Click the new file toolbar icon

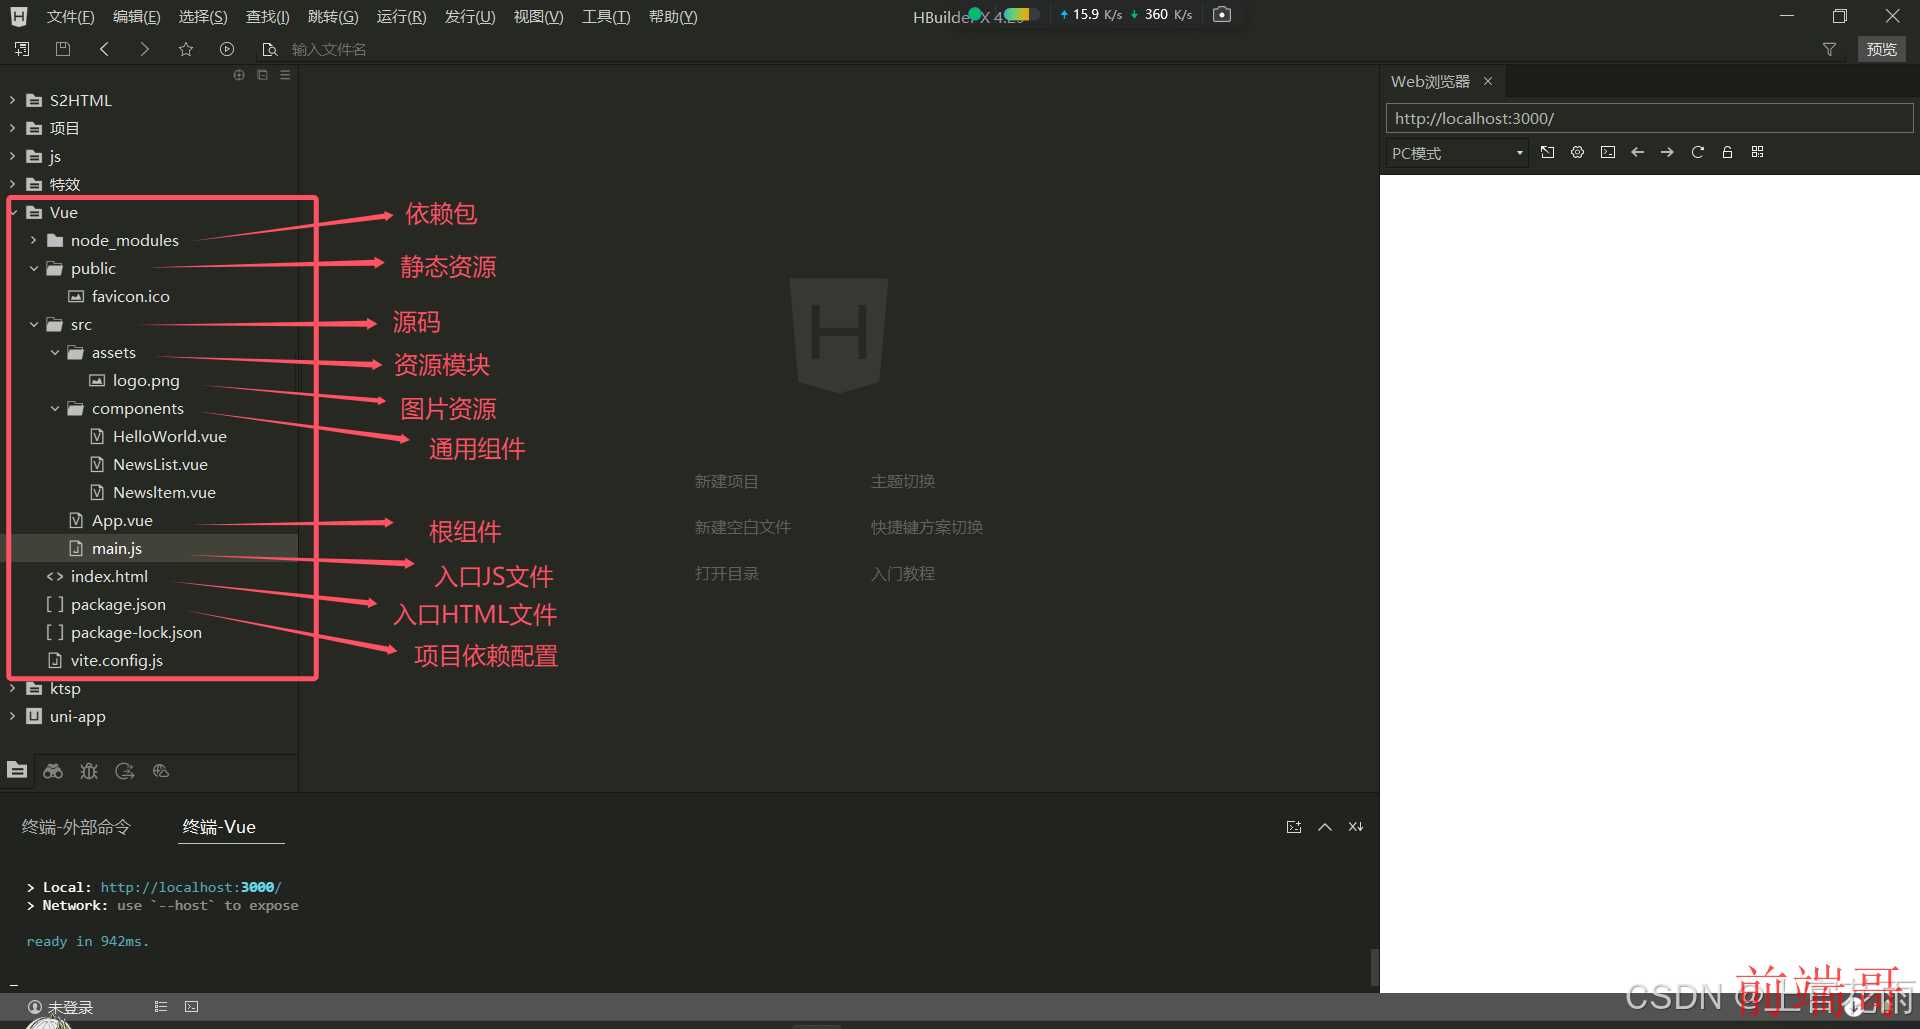pos(22,49)
